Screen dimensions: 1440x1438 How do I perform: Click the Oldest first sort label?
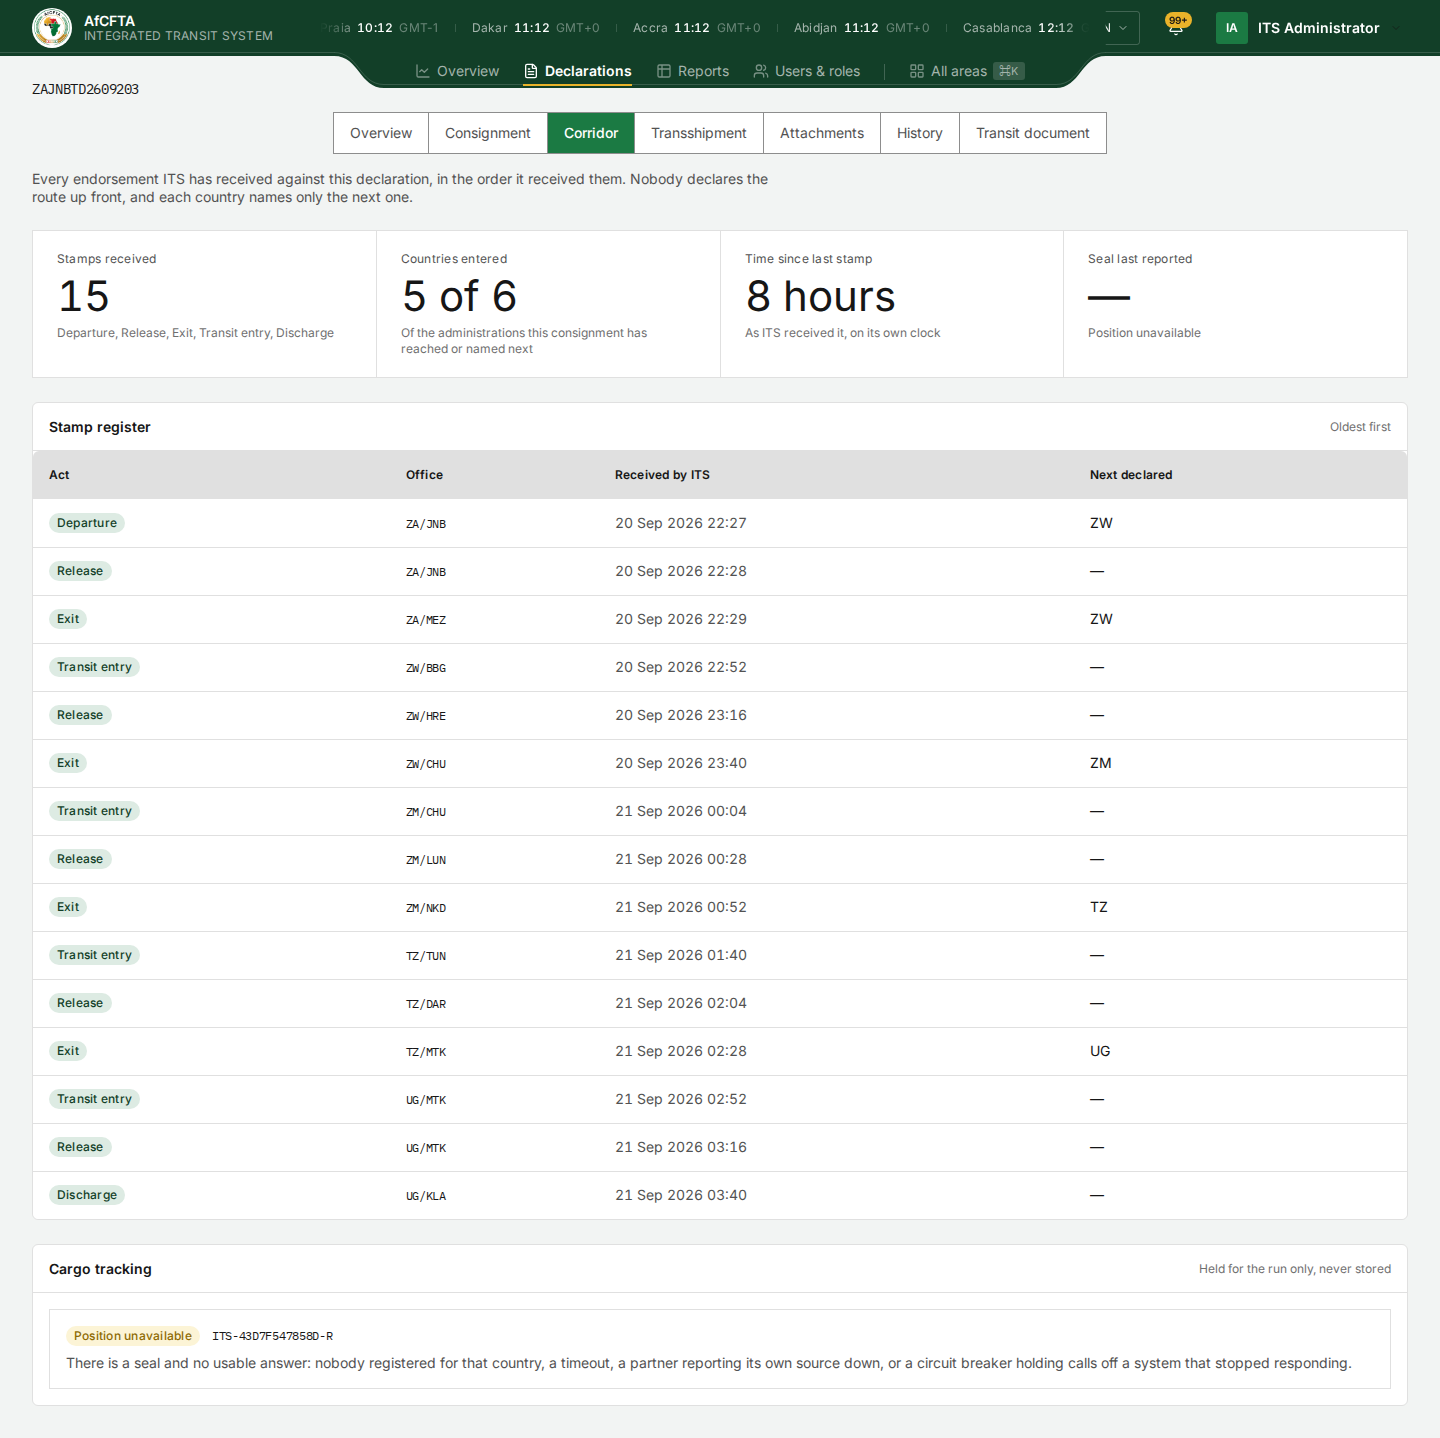(x=1360, y=427)
